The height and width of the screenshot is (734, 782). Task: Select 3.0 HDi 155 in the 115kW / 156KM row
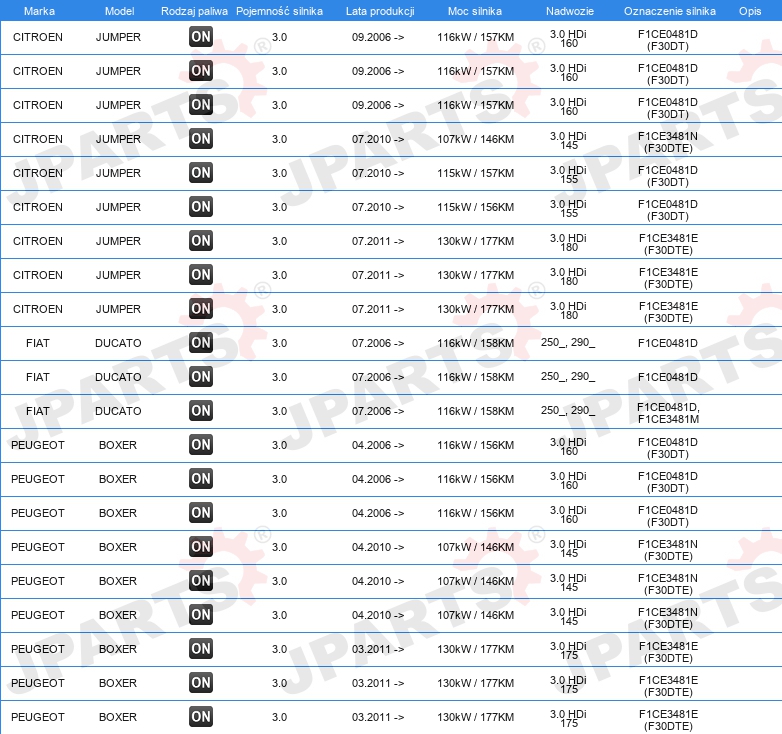click(569, 208)
